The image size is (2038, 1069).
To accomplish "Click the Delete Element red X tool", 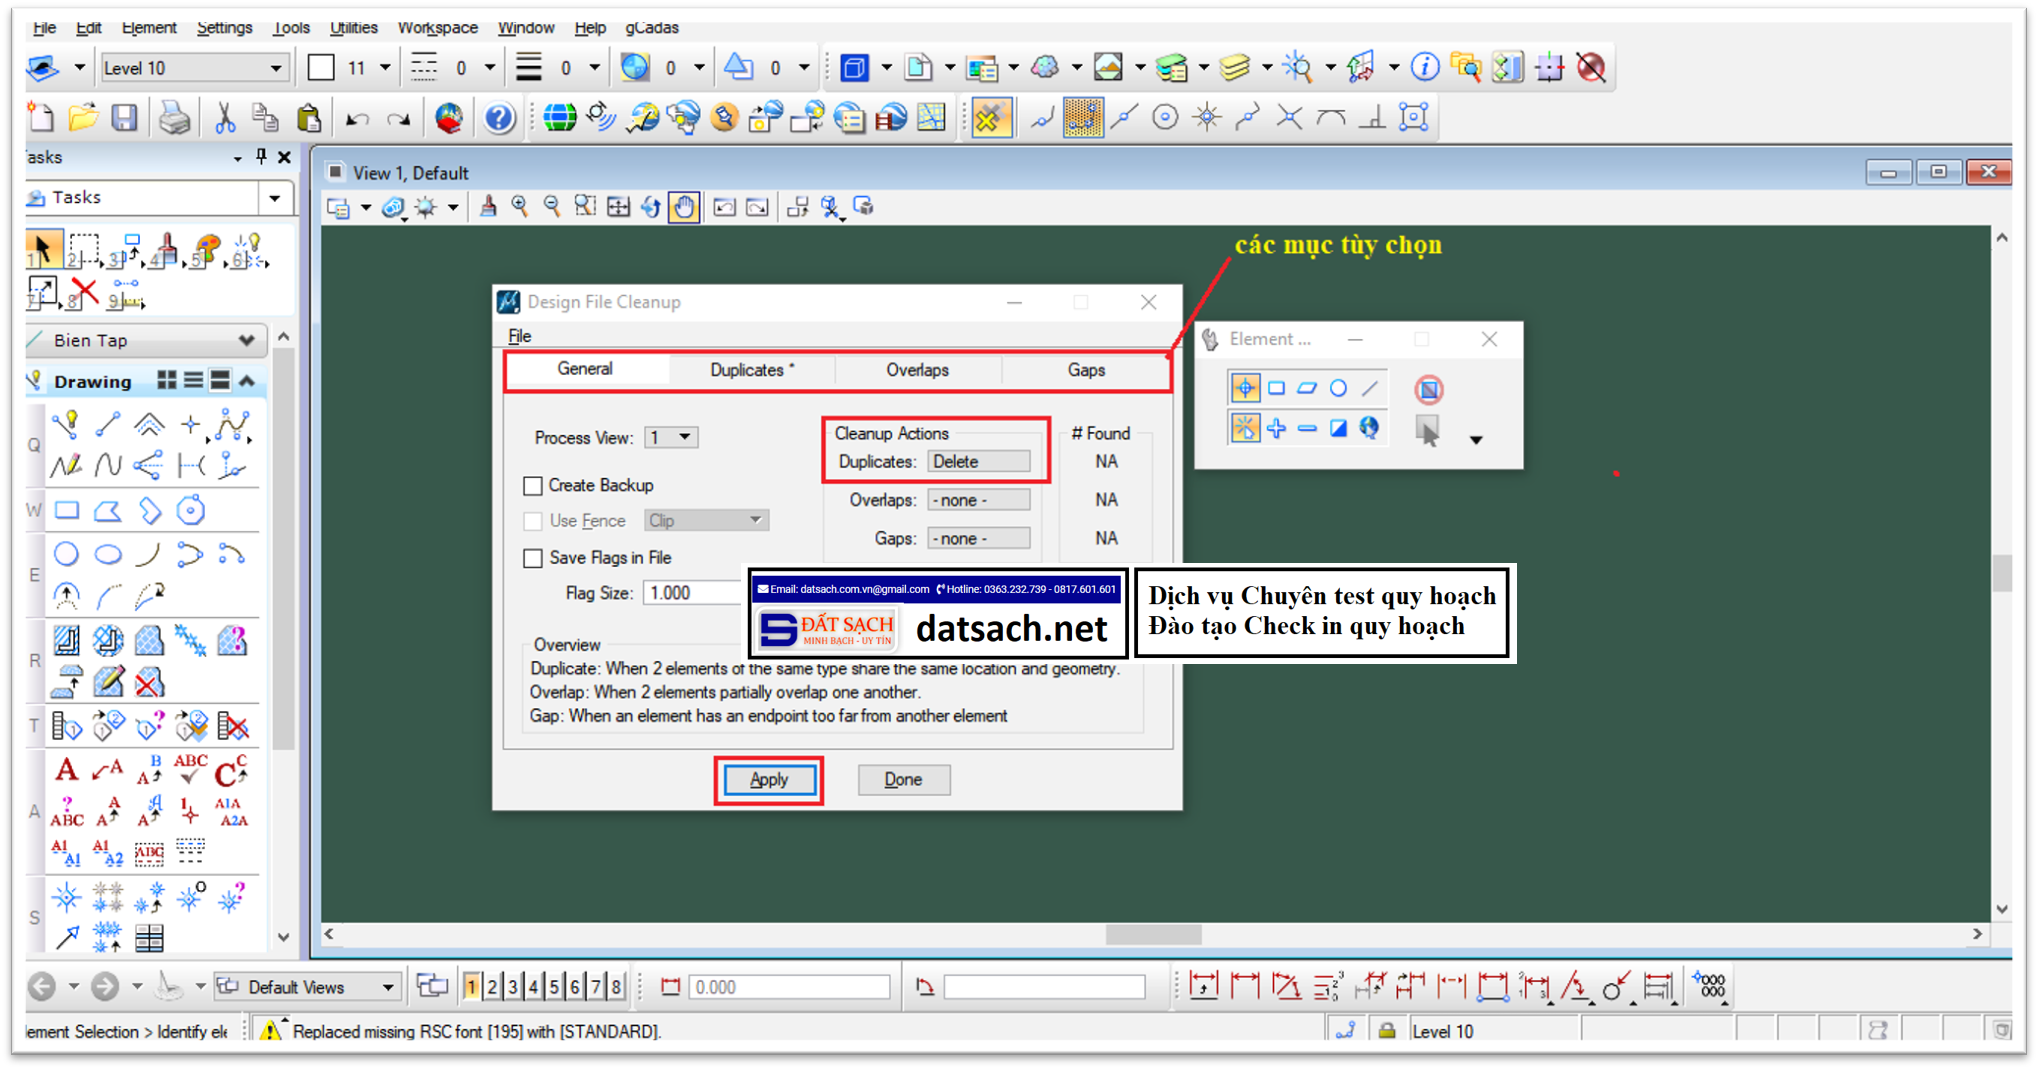I will tap(85, 293).
